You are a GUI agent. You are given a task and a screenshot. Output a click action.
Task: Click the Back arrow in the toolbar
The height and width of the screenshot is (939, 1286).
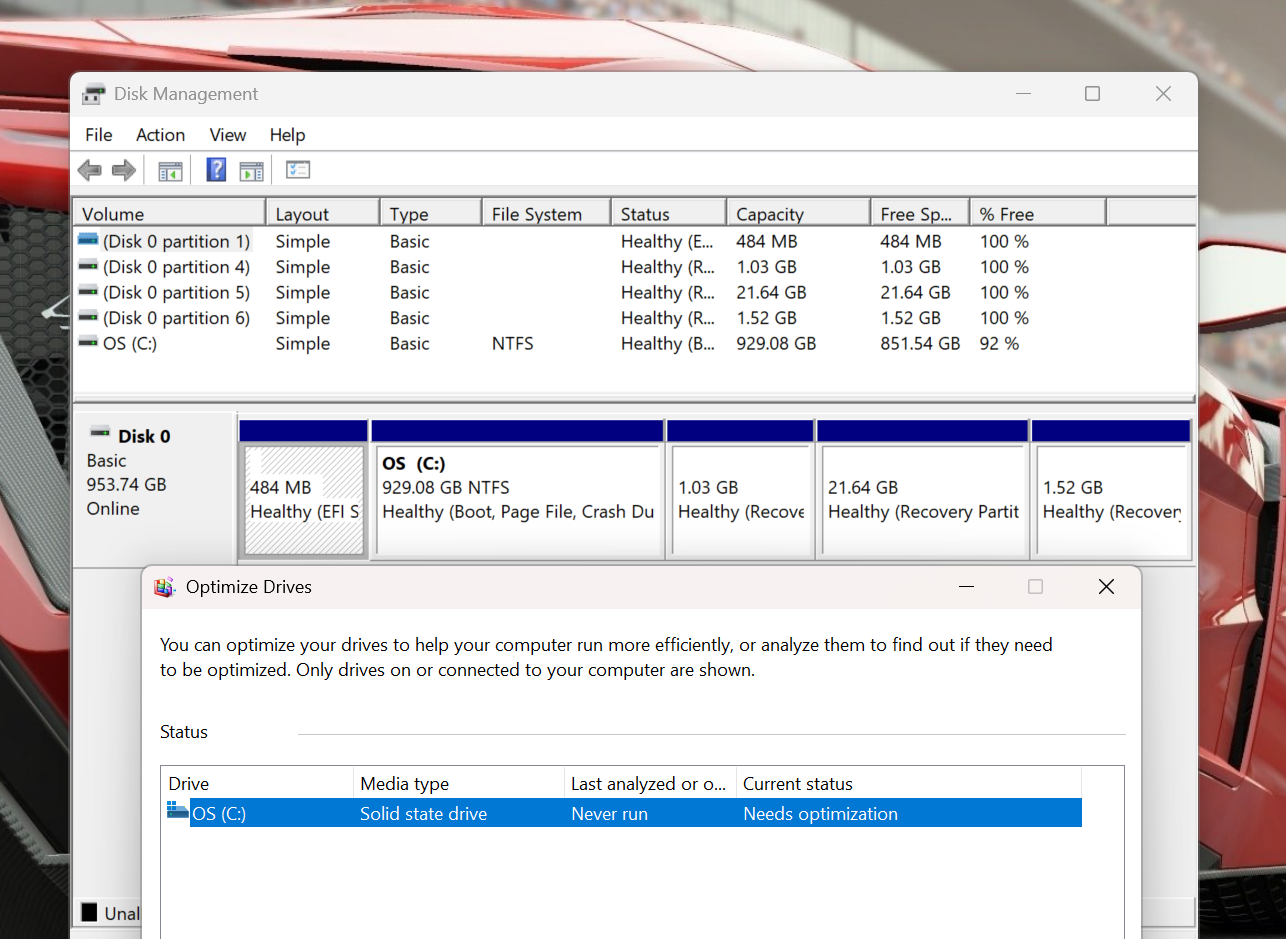90,171
